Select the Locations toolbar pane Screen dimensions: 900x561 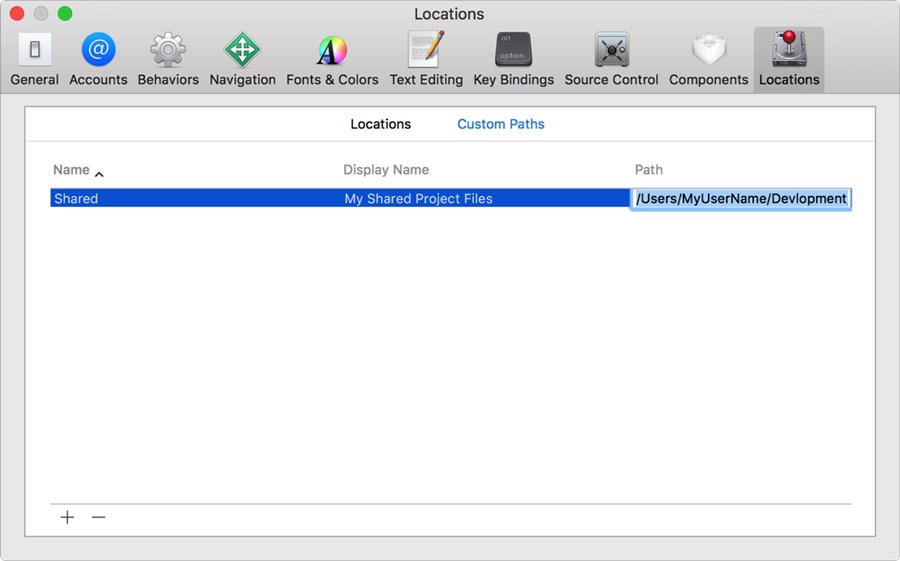789,59
